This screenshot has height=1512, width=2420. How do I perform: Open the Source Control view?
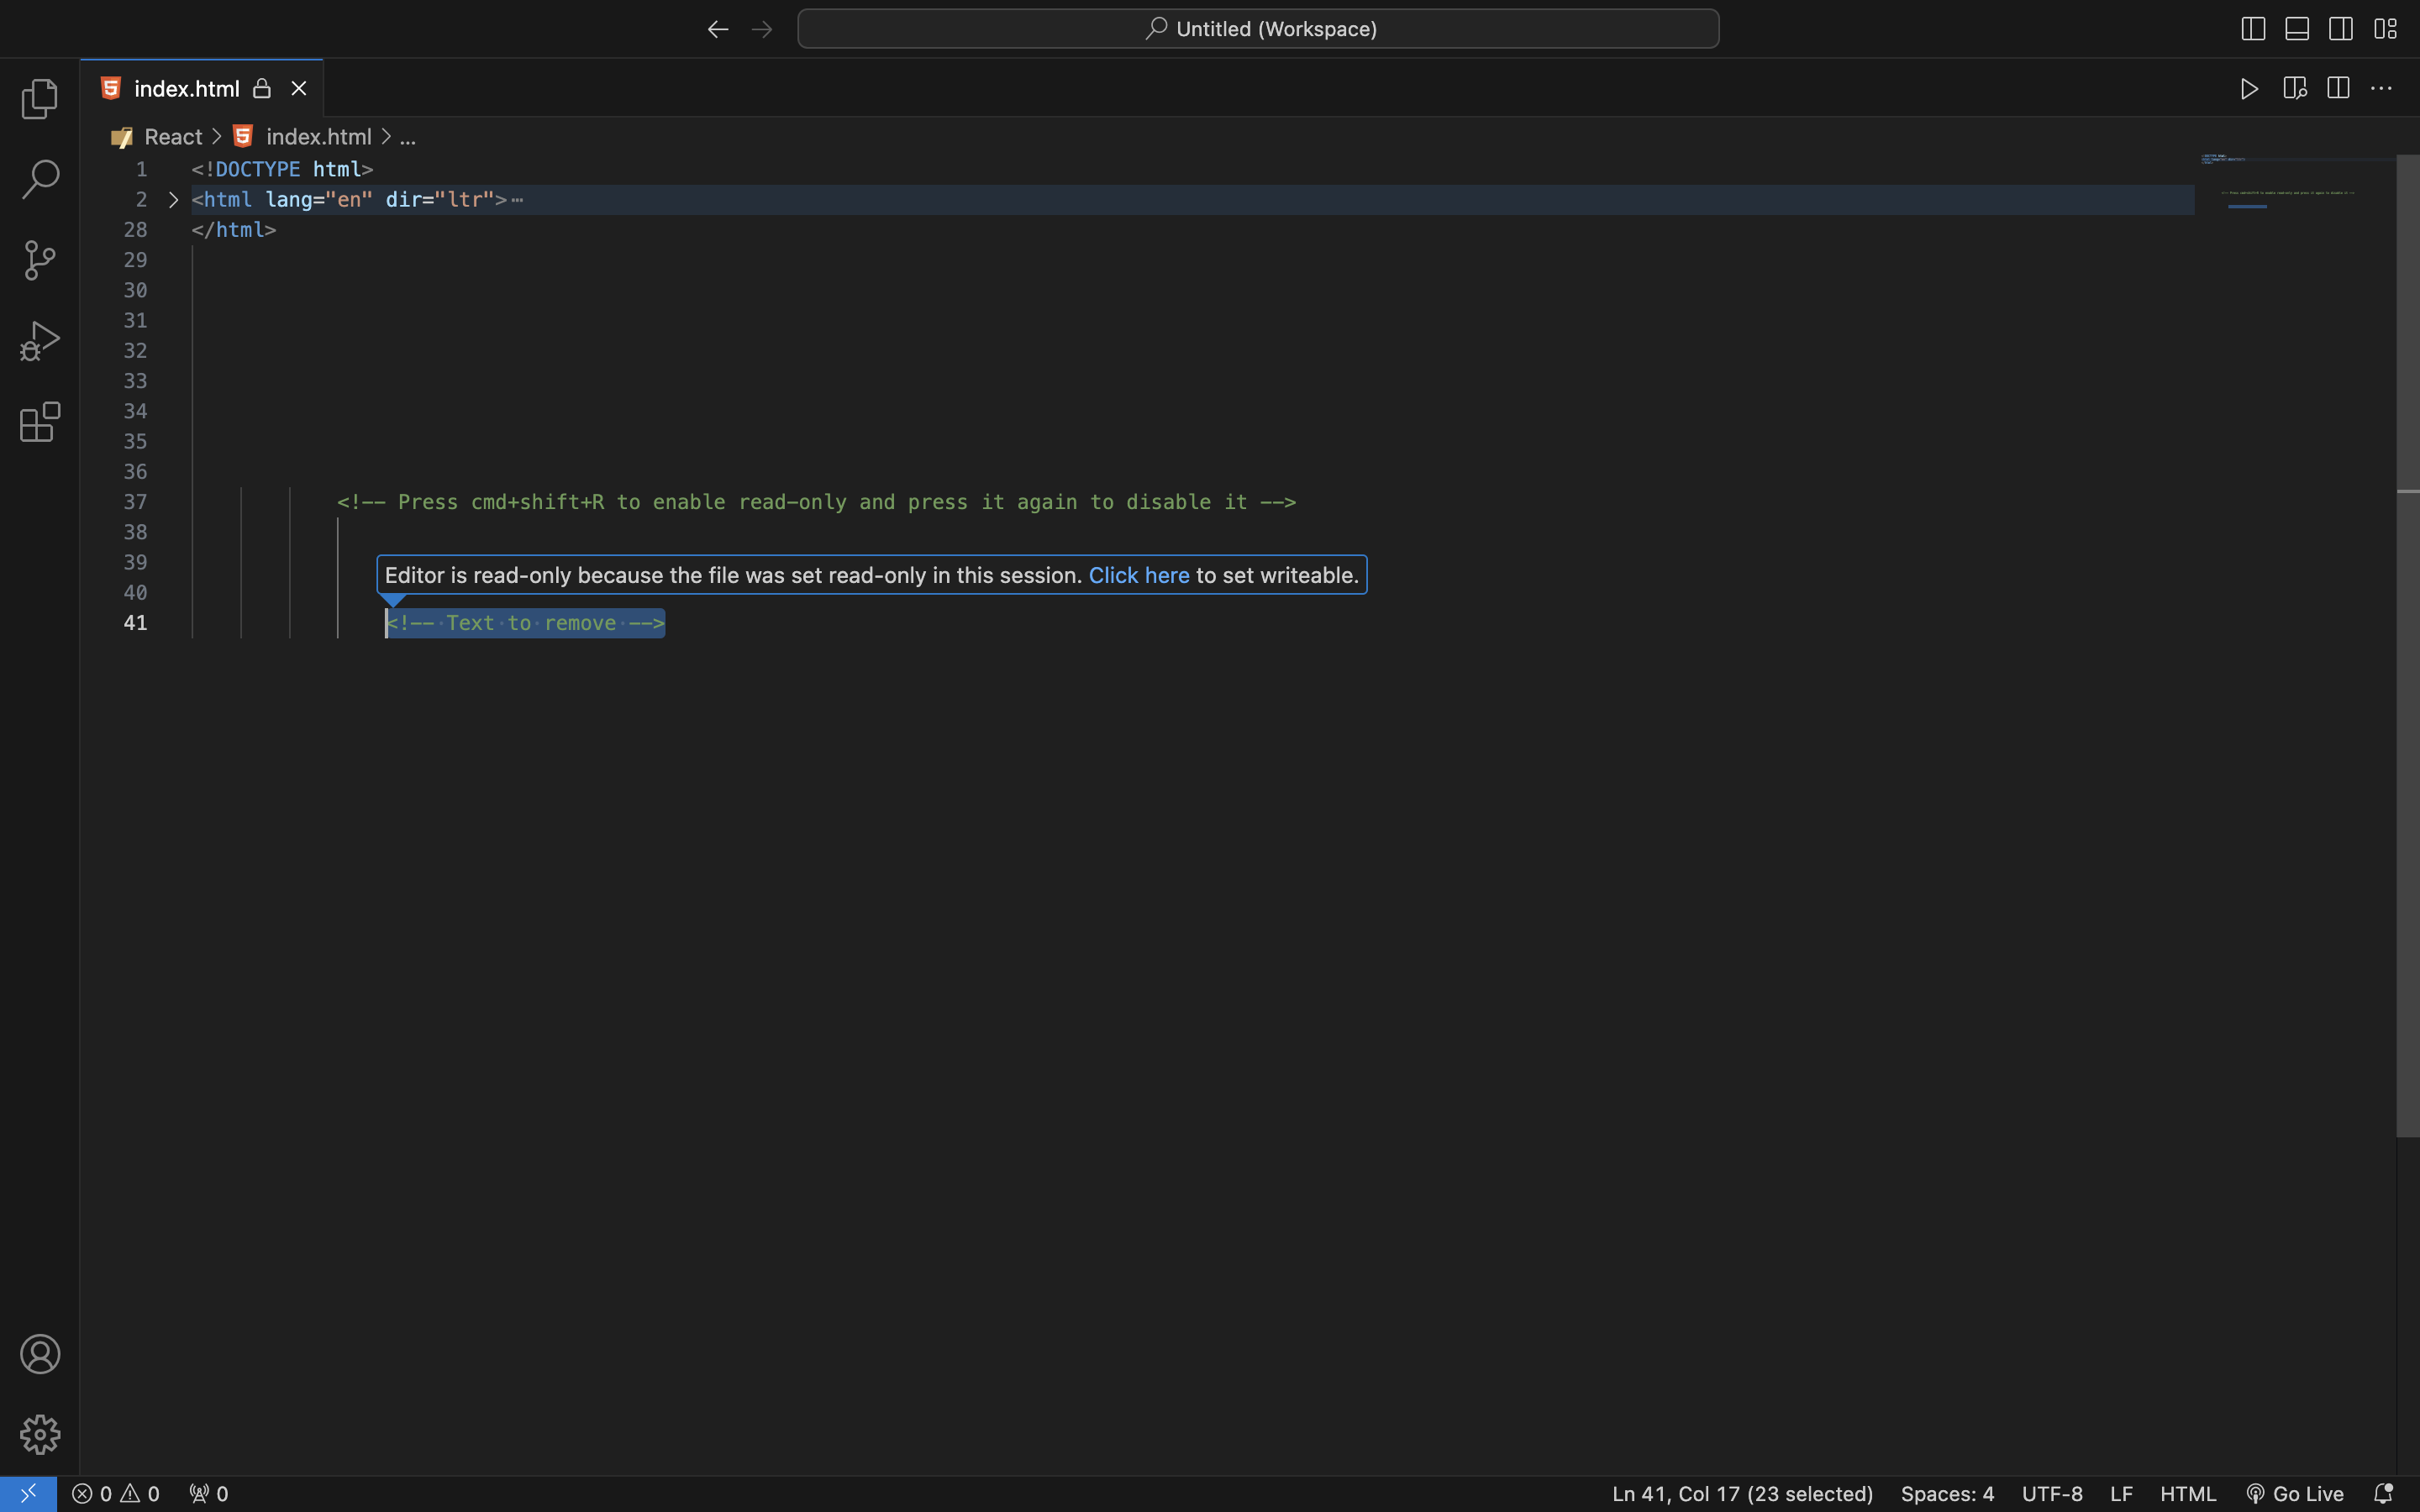pyautogui.click(x=40, y=260)
